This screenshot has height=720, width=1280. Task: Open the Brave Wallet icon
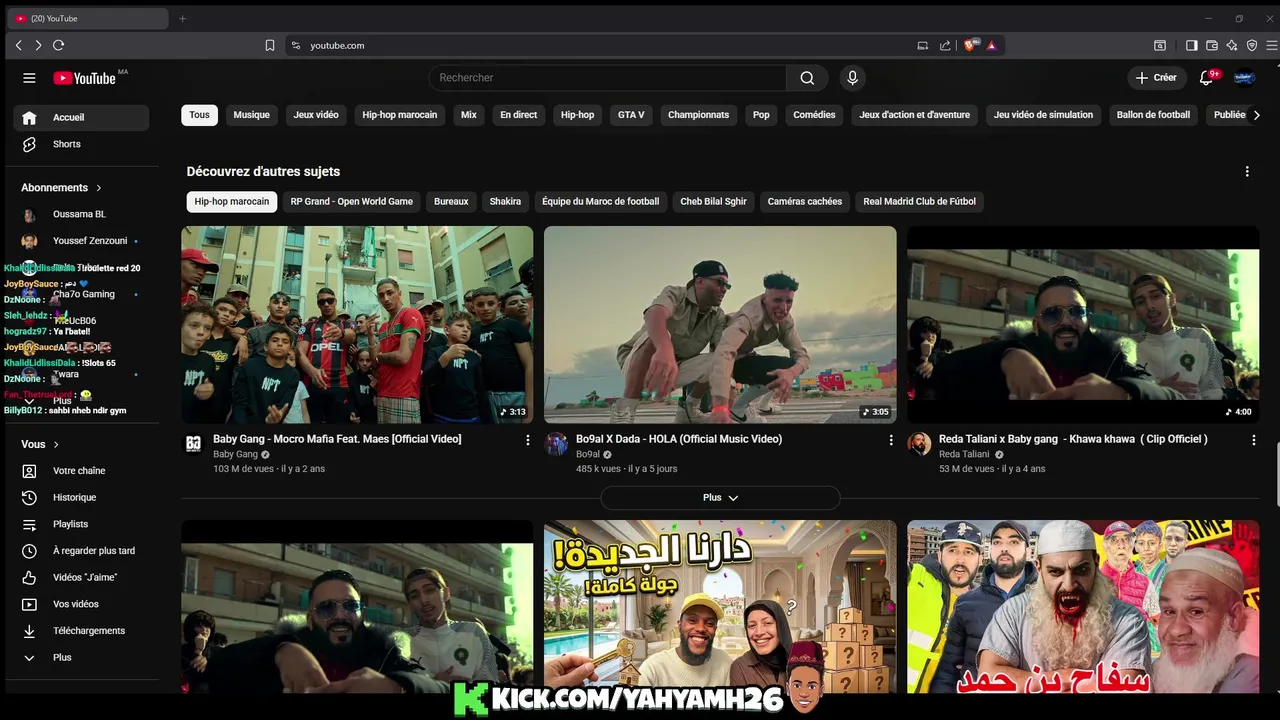1212,45
